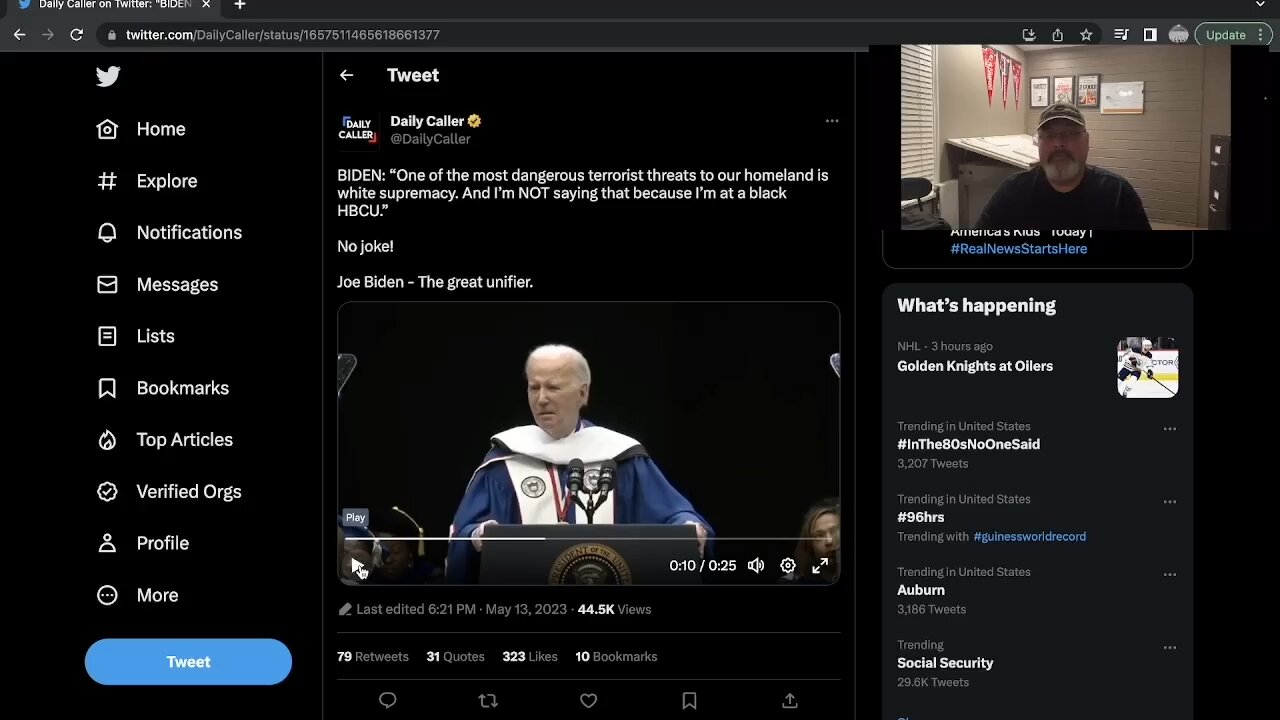Open a new browser tab
The width and height of the screenshot is (1280, 720).
coord(239,5)
